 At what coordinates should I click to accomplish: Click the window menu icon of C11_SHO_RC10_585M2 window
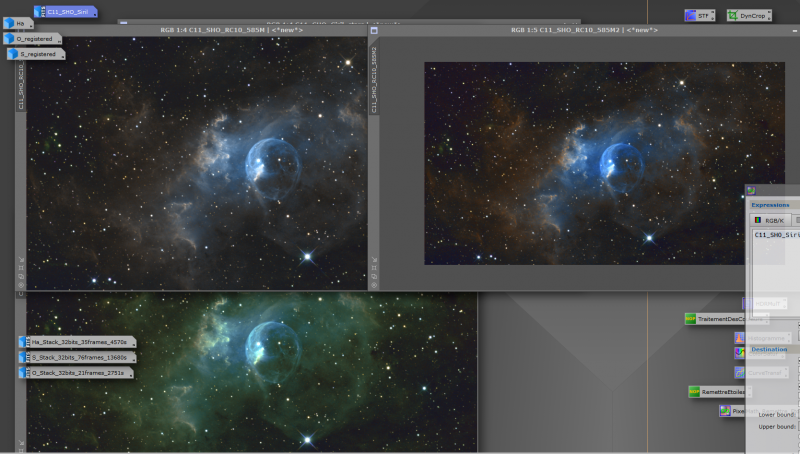[x=374, y=31]
